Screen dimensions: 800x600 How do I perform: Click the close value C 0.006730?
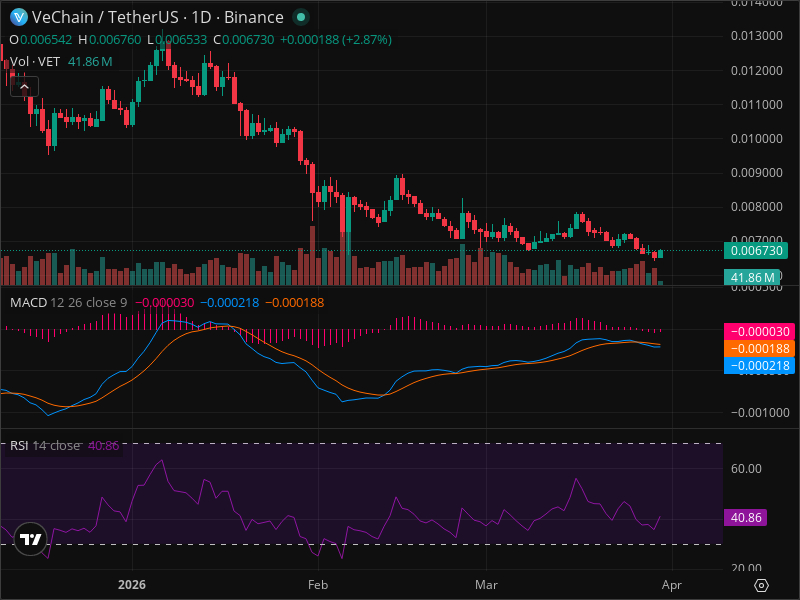point(243,40)
